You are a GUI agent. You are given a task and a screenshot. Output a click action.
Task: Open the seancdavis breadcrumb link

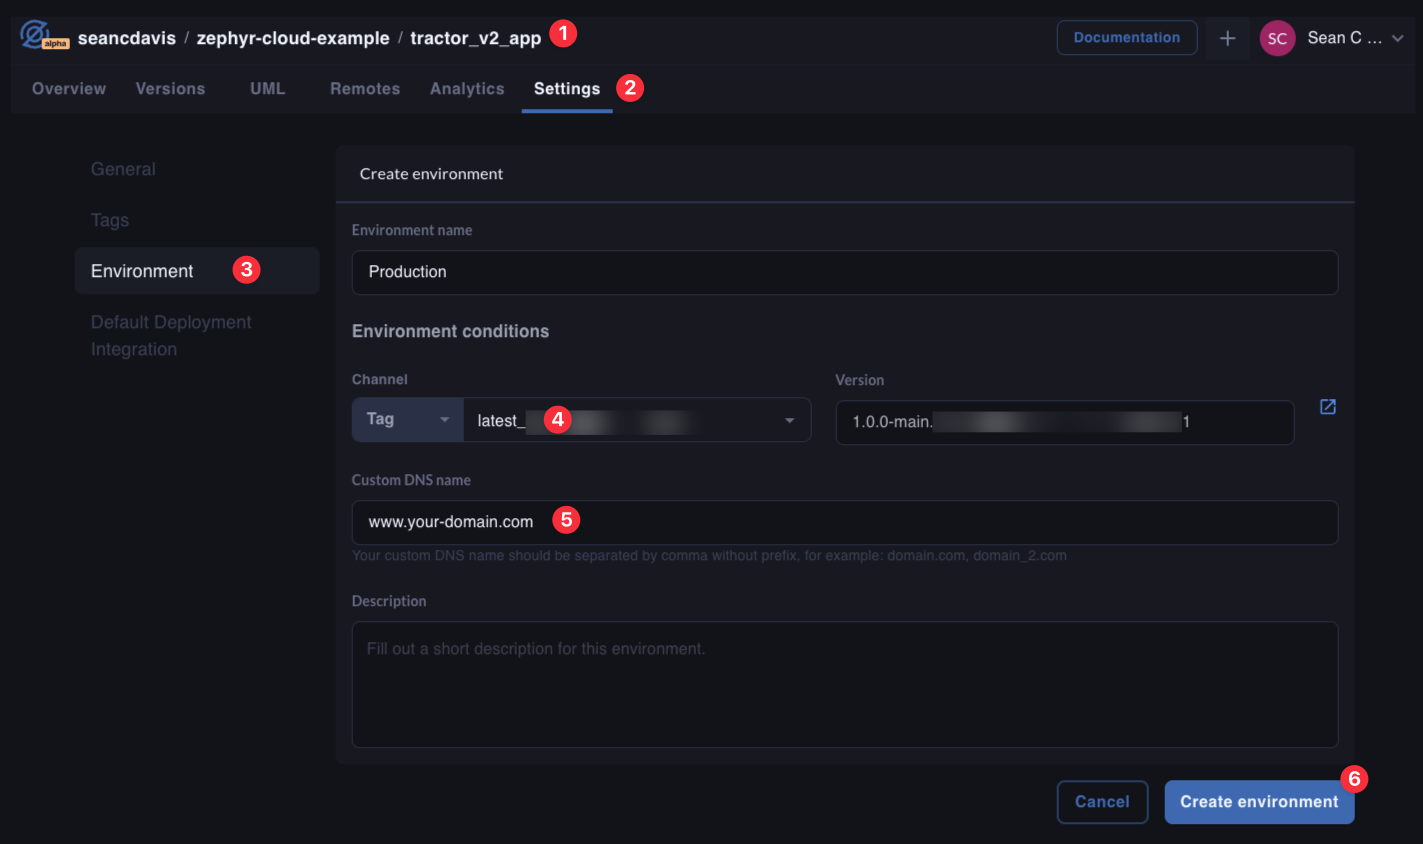coord(127,38)
